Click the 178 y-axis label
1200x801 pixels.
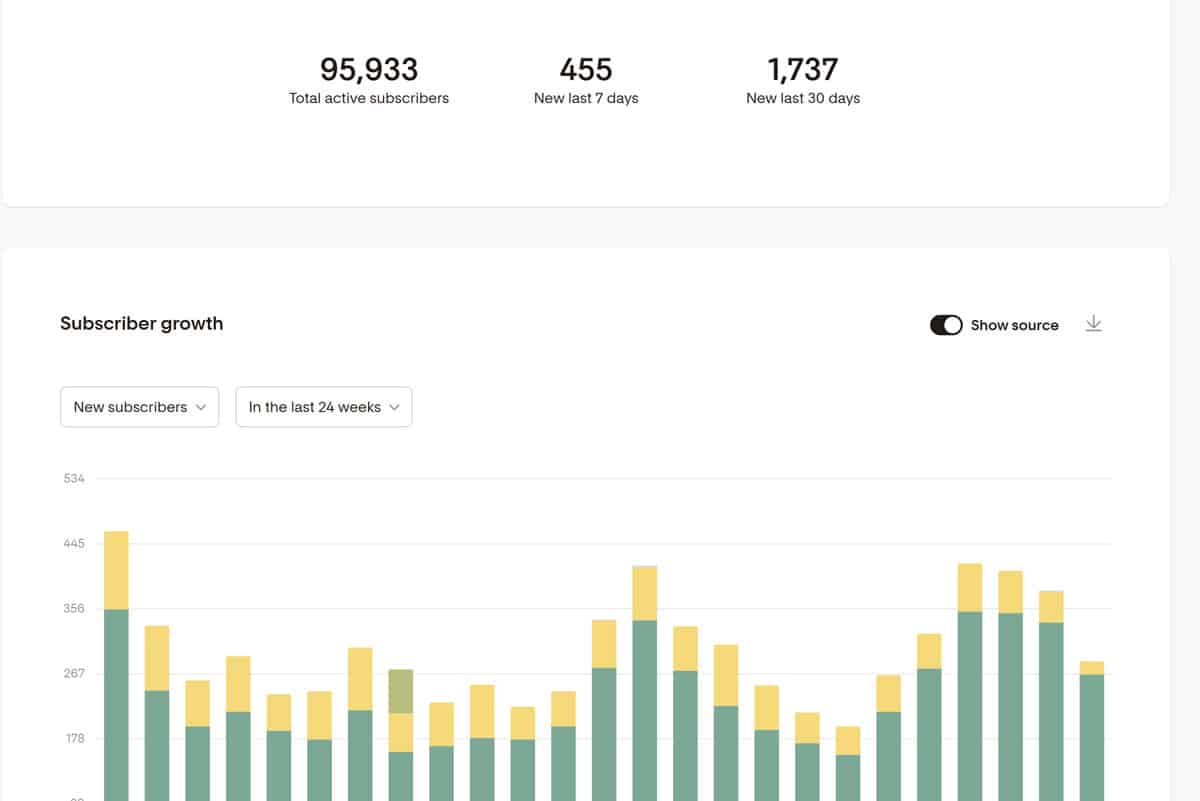pos(74,739)
